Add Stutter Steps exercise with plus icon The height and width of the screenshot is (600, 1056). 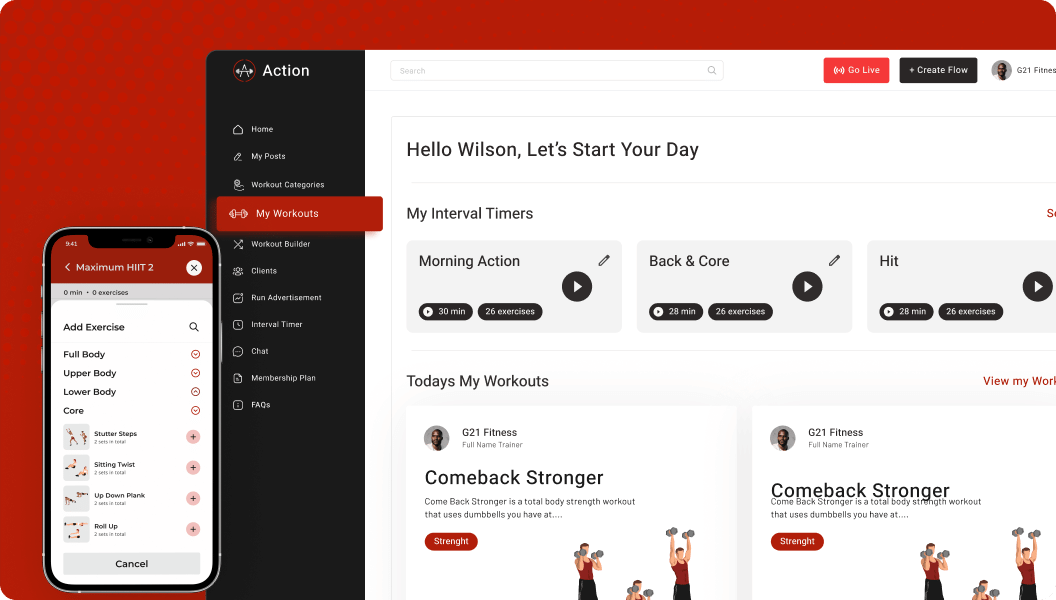pos(193,437)
